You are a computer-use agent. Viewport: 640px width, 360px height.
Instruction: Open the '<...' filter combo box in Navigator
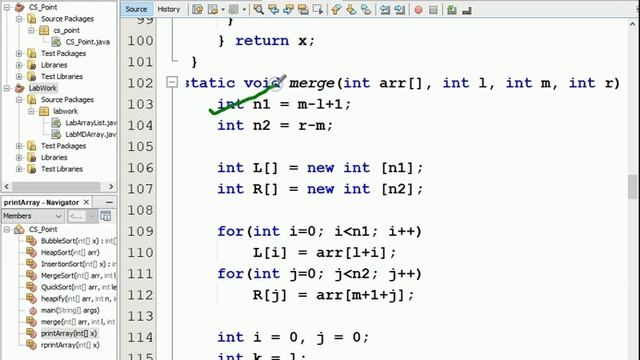(x=82, y=216)
